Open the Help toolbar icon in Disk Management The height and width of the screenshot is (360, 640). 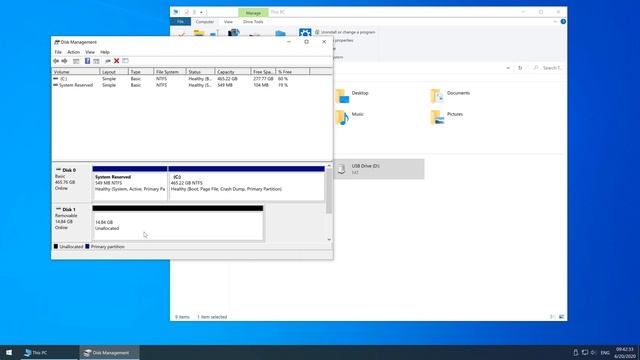87,61
